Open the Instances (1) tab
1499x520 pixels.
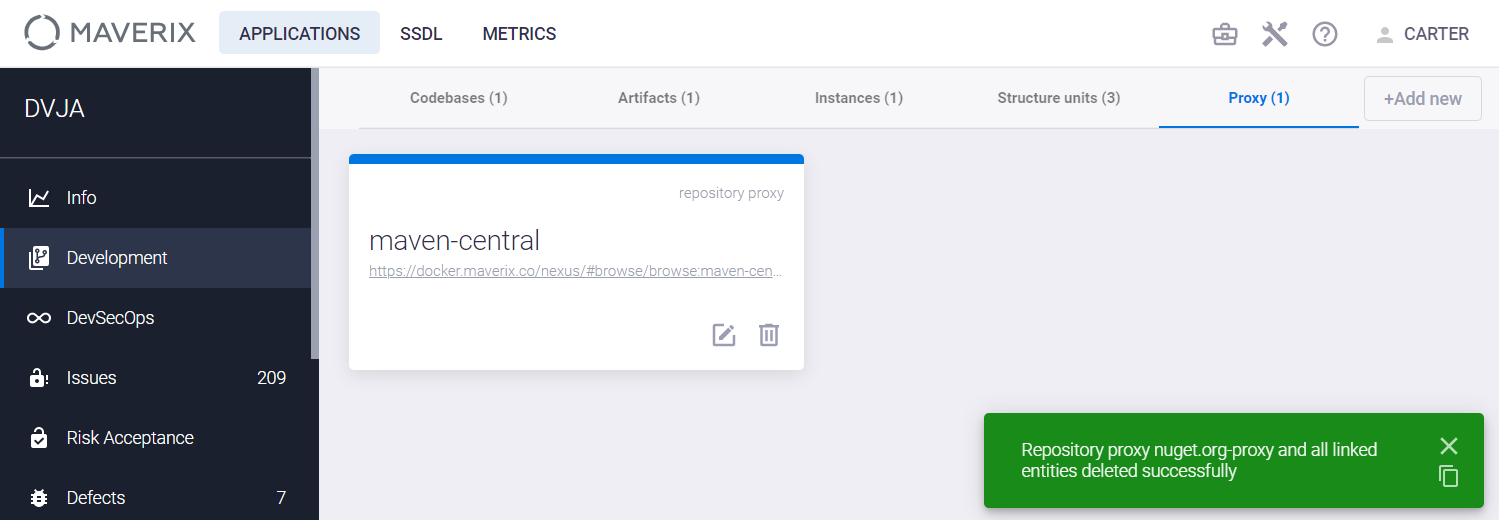pos(859,98)
